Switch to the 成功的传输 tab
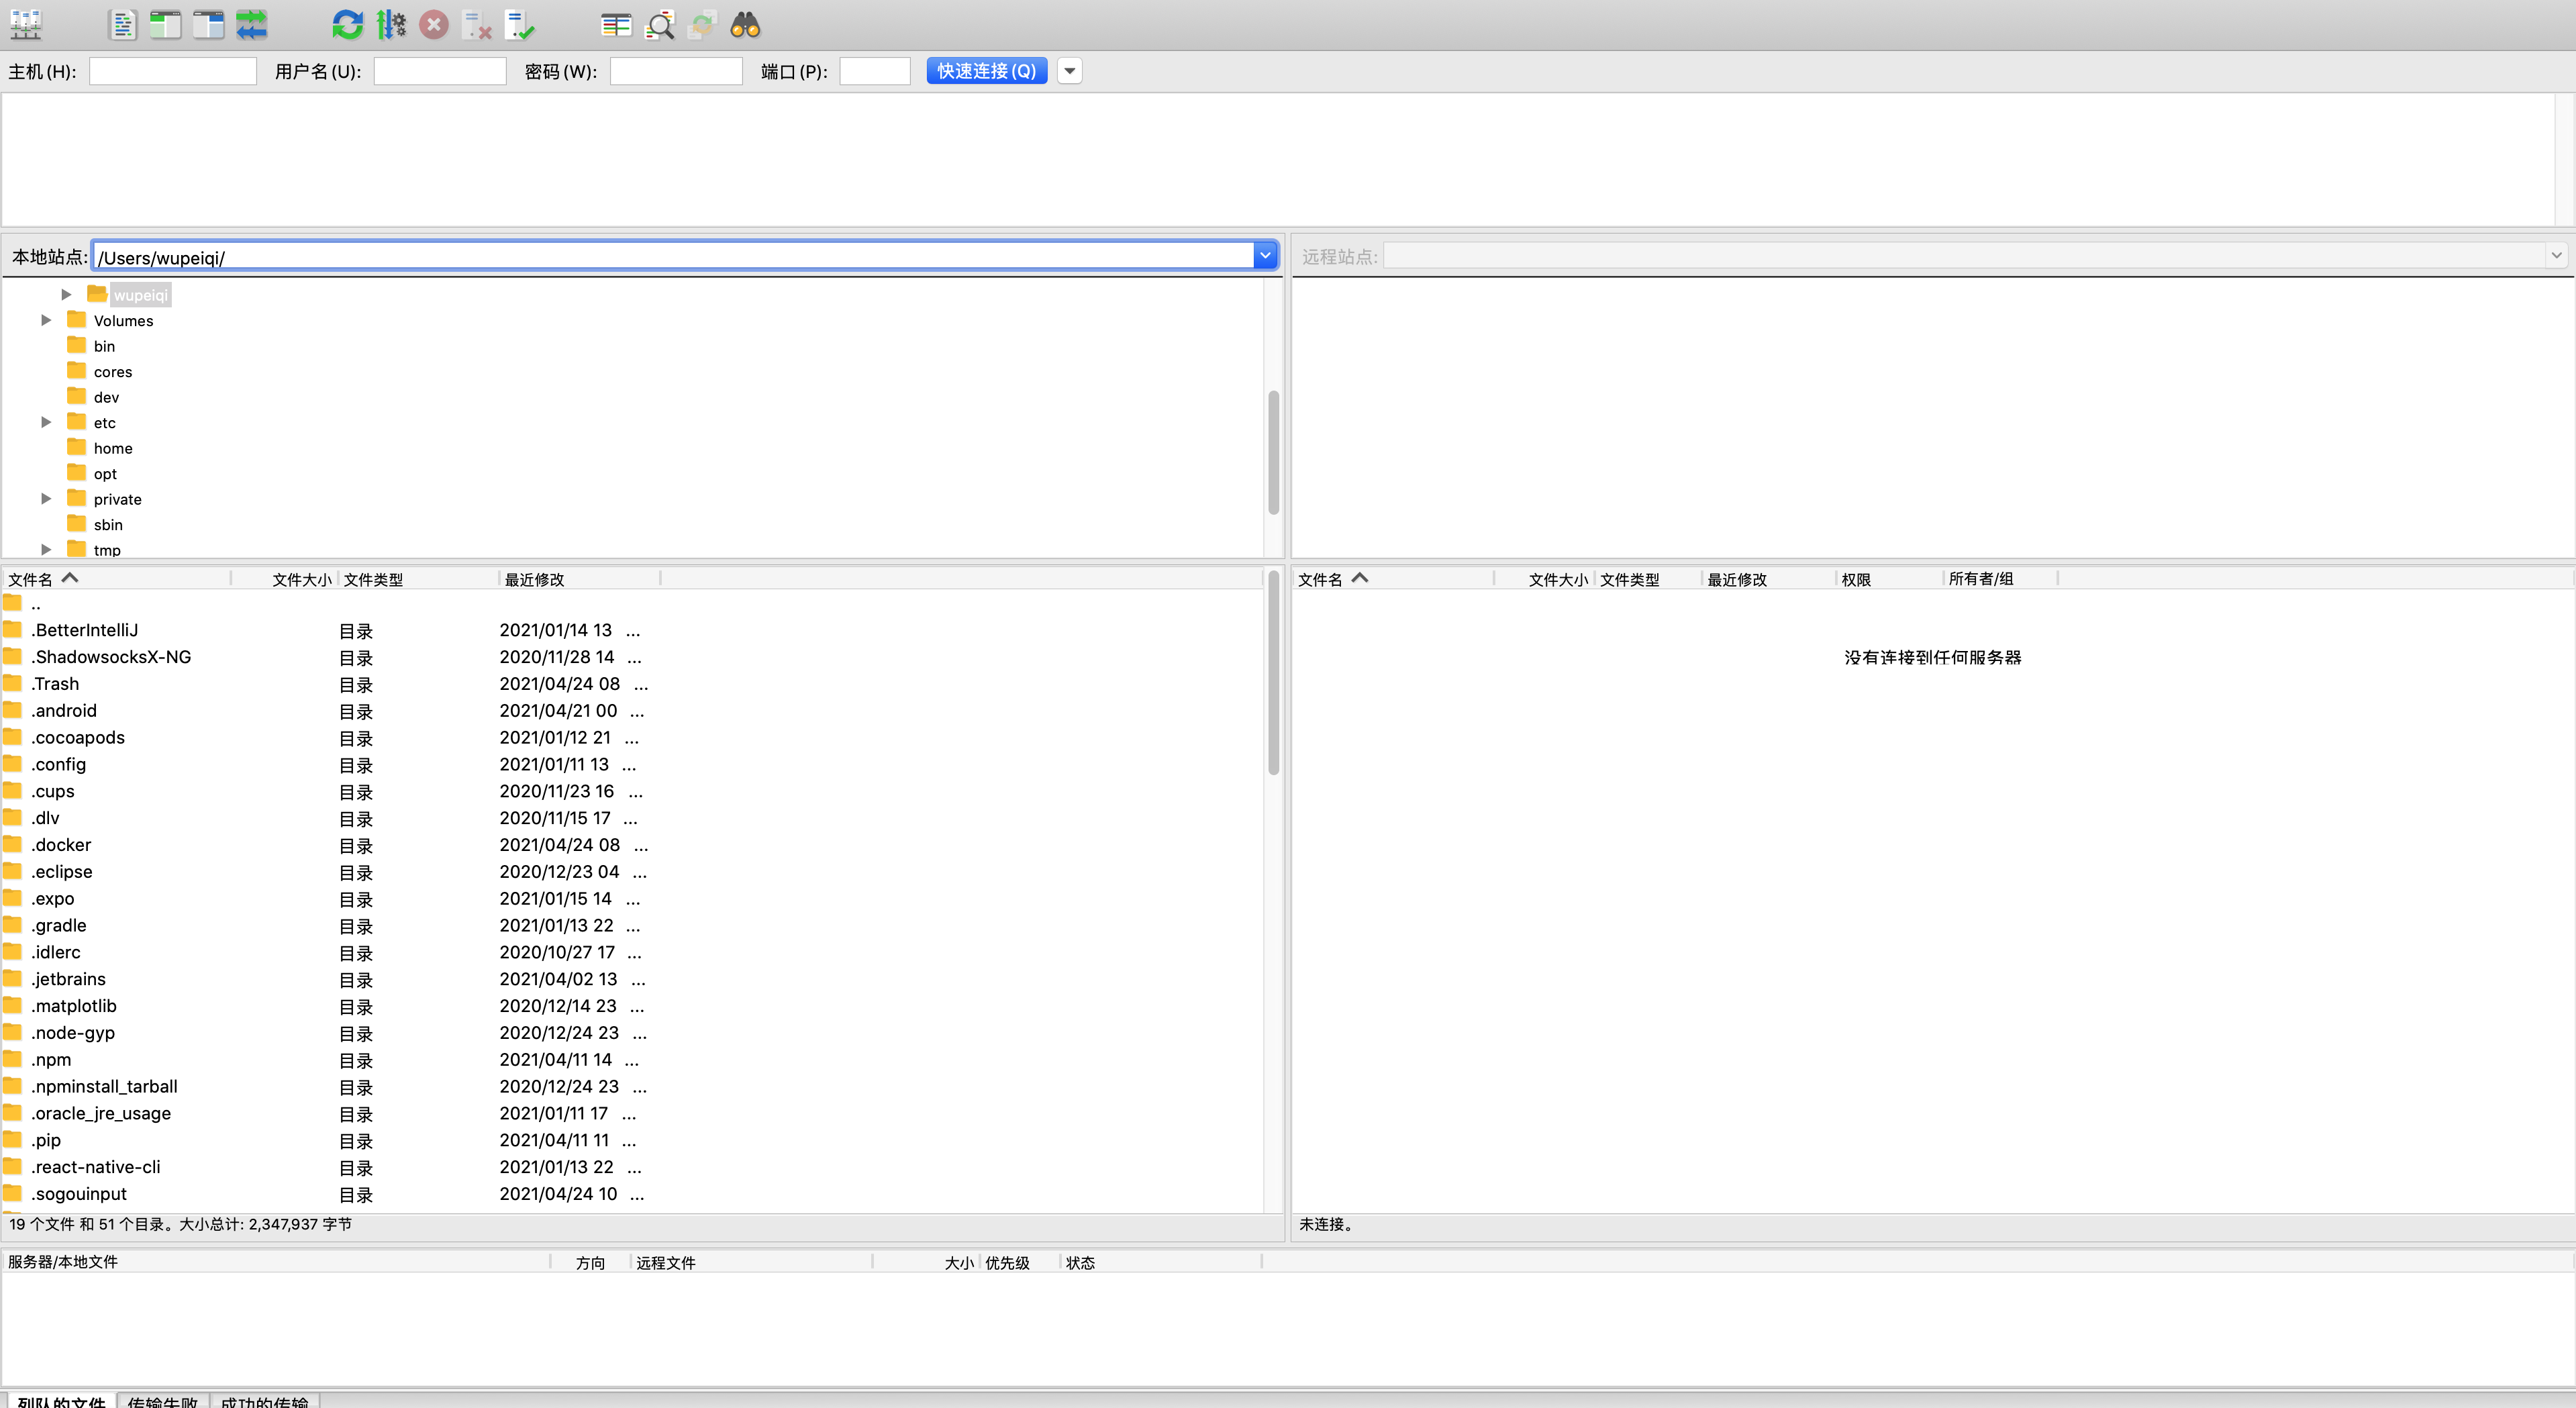 pos(265,1401)
